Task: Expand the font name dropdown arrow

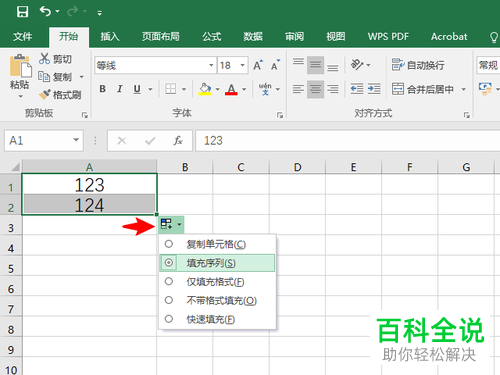Action: pos(211,65)
